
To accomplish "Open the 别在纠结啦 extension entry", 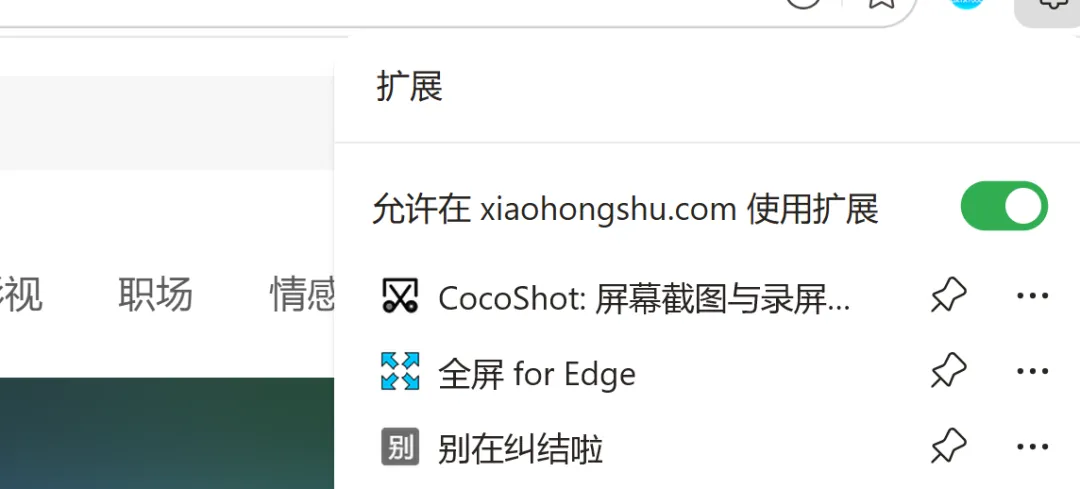I will click(521, 449).
